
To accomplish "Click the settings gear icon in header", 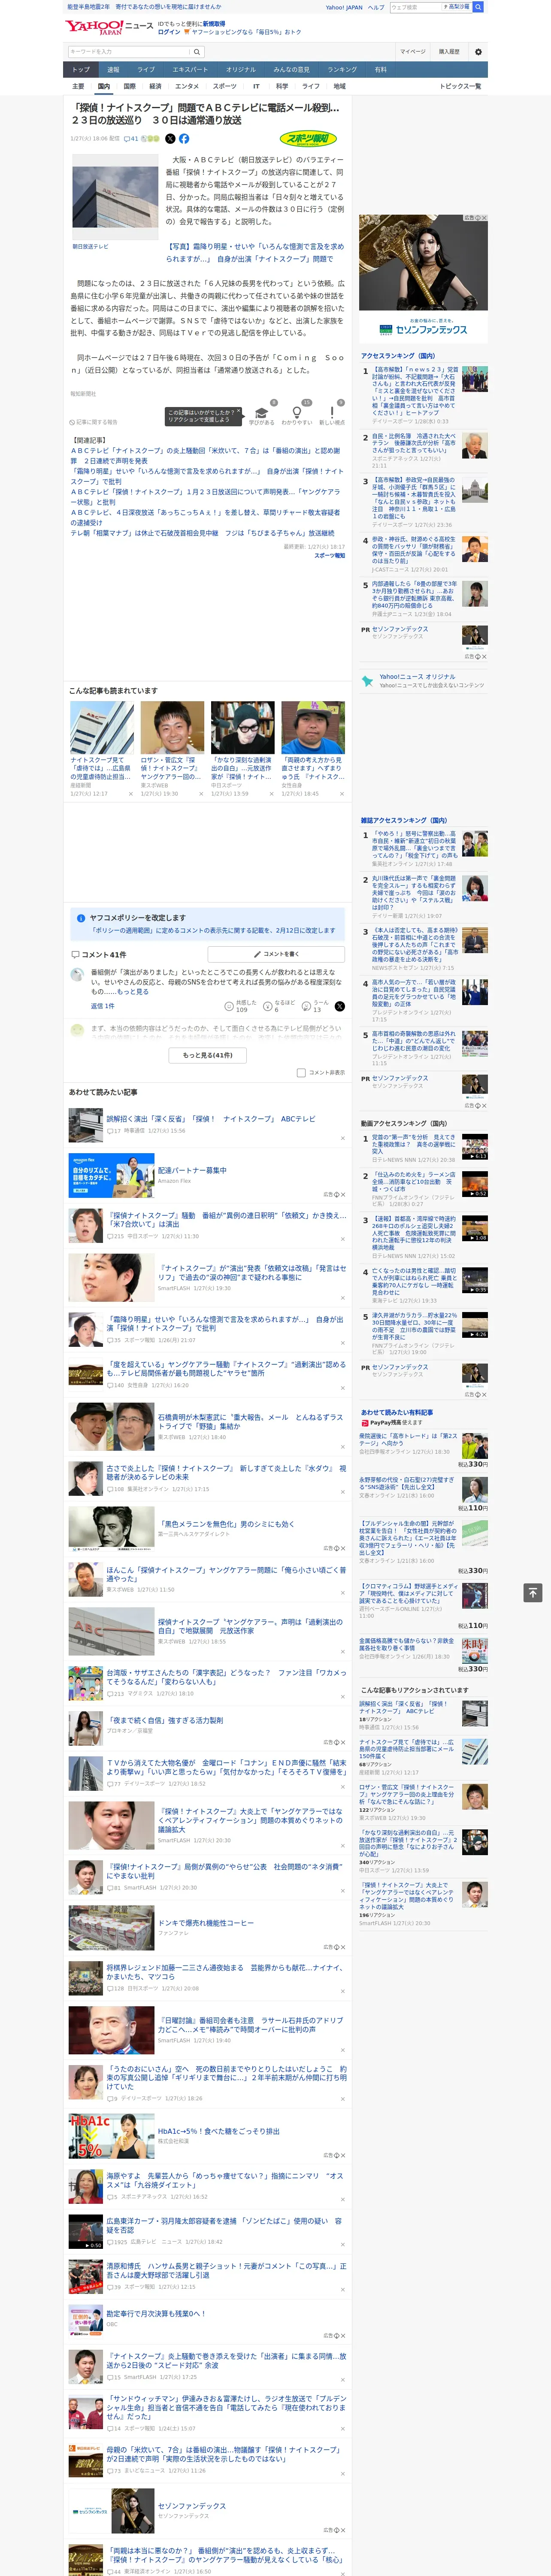I will coord(477,51).
